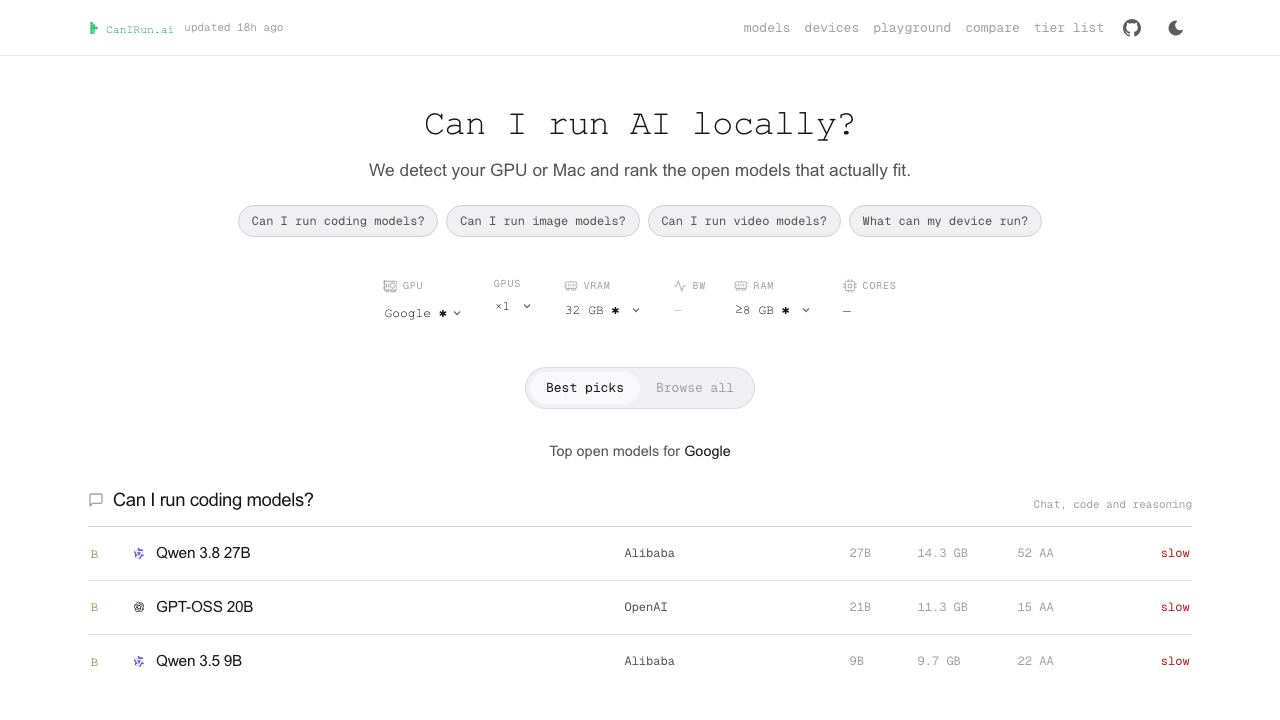Viewport: 1280px width, 720px height.
Task: Click the GPU chip icon label
Action: [x=390, y=286]
